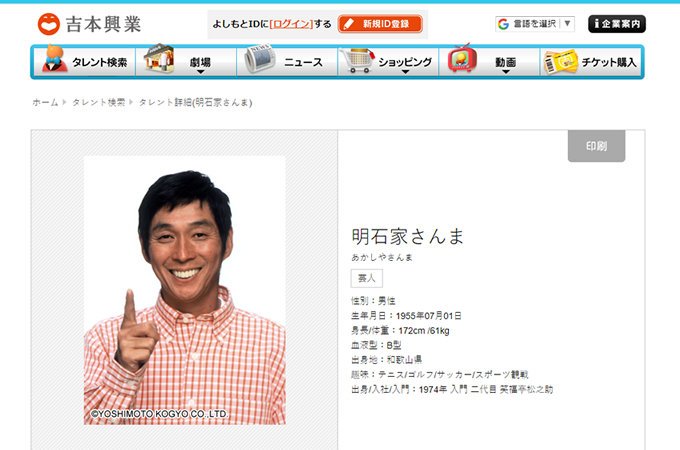Viewport: 680px width, 450px height.
Task: Click the 芸人 category tag
Action: 366,278
